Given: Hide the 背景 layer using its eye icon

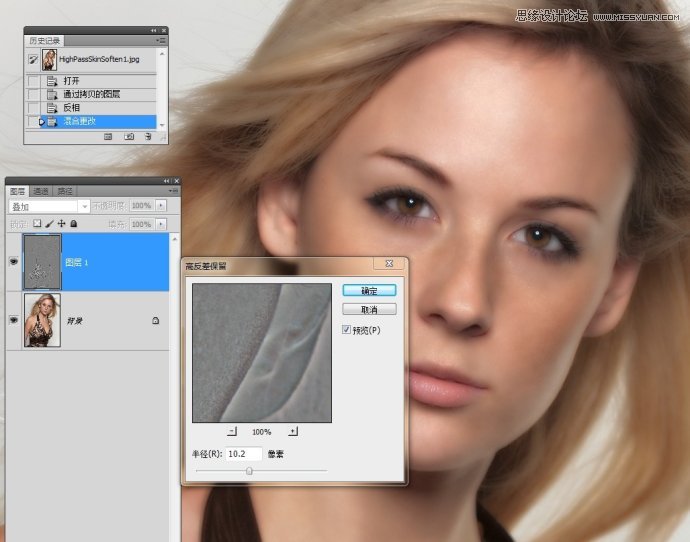Looking at the screenshot, I should [x=14, y=320].
